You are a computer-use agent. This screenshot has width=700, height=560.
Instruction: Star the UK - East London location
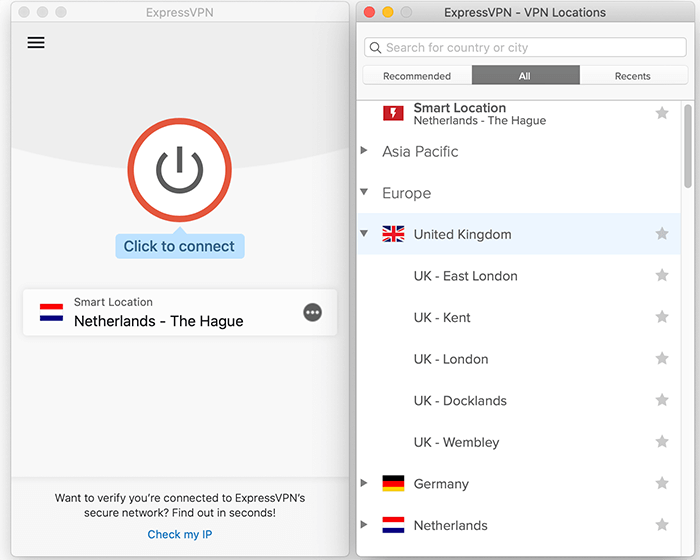point(662,275)
